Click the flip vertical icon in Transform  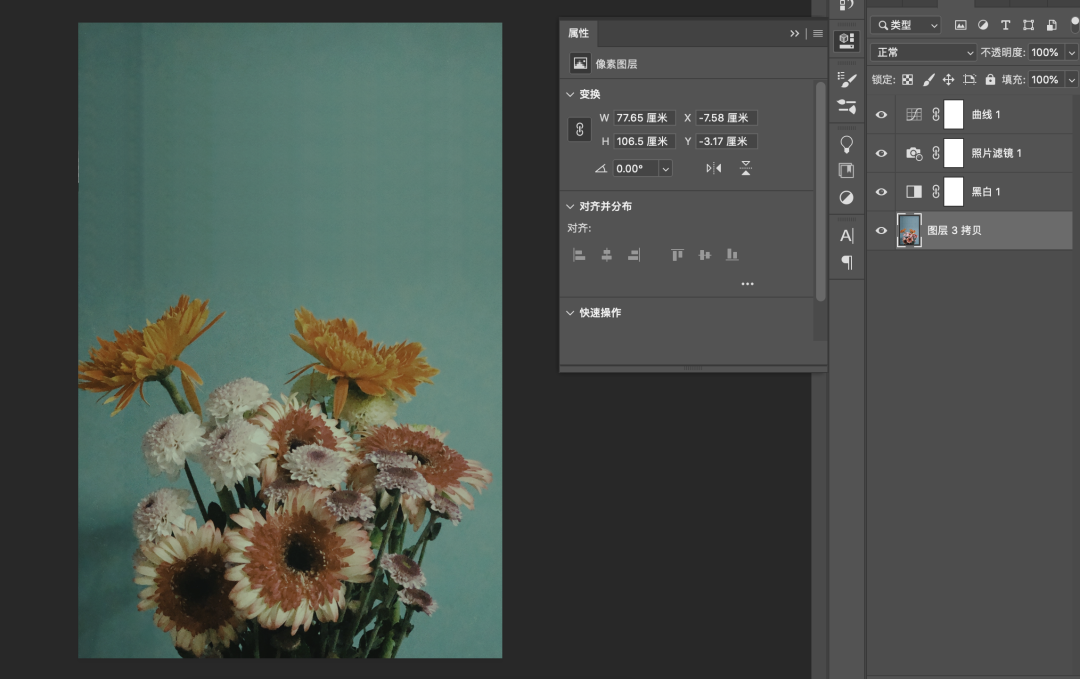746,168
